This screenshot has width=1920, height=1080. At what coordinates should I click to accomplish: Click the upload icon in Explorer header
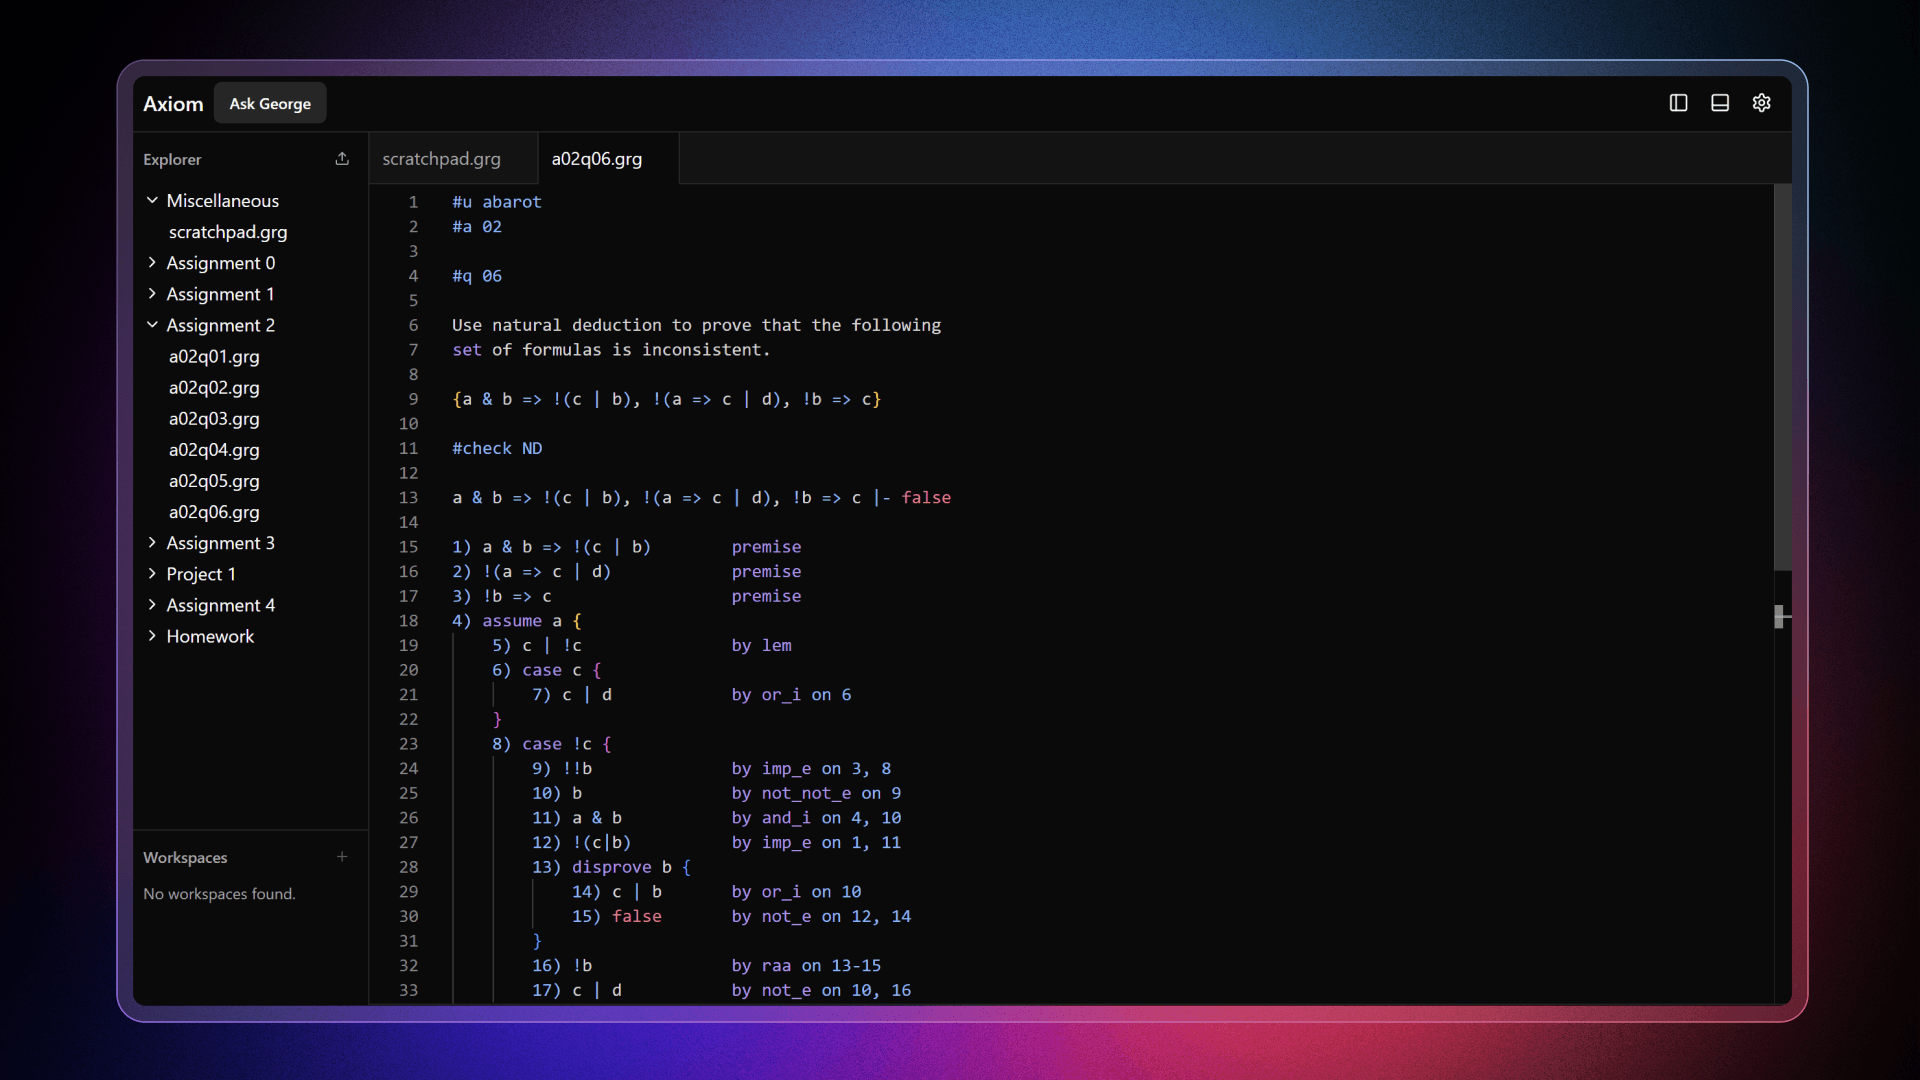pyautogui.click(x=342, y=158)
